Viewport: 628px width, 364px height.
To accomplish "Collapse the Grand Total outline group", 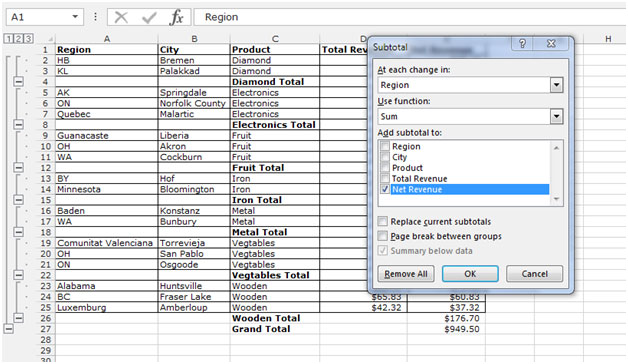I will tap(8, 329).
